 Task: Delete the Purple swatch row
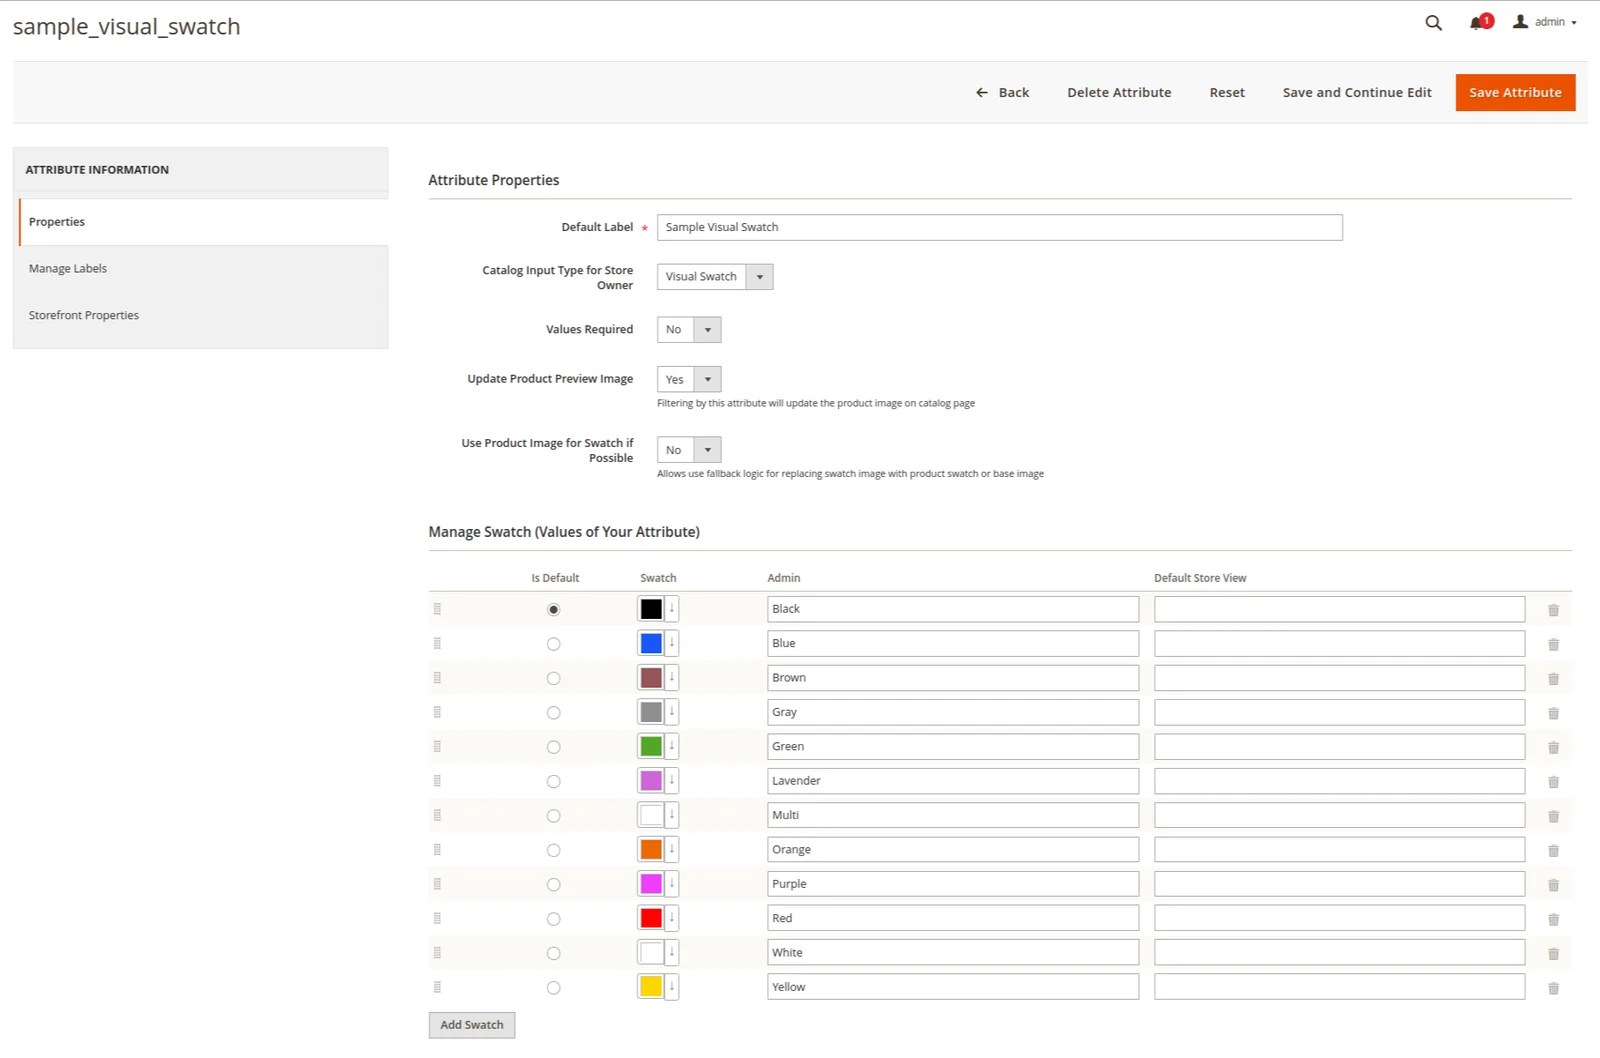[x=1553, y=885]
